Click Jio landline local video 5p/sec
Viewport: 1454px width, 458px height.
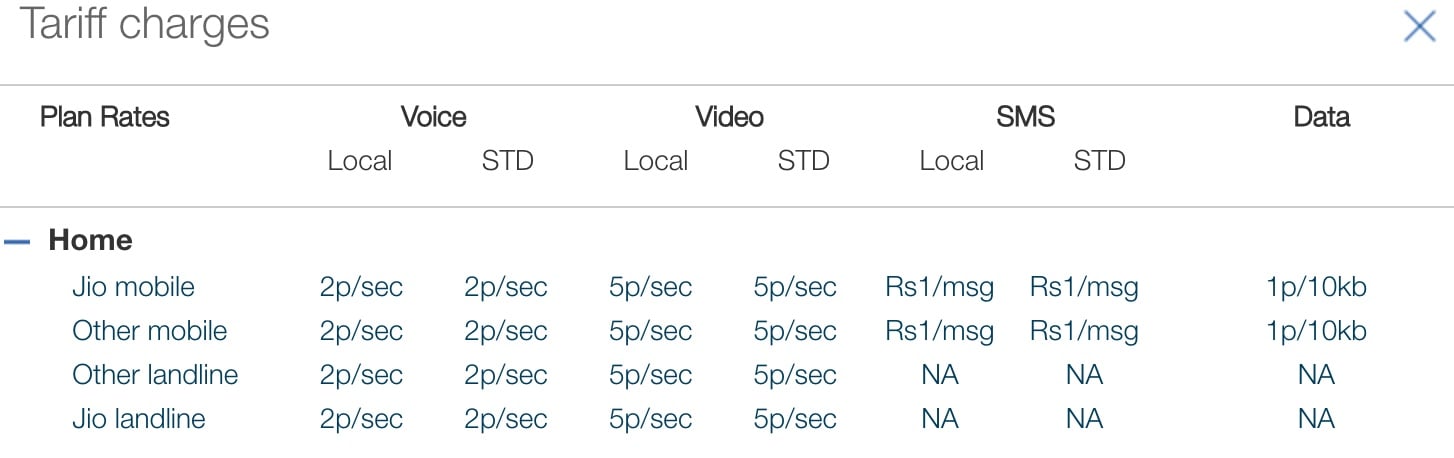click(650, 419)
